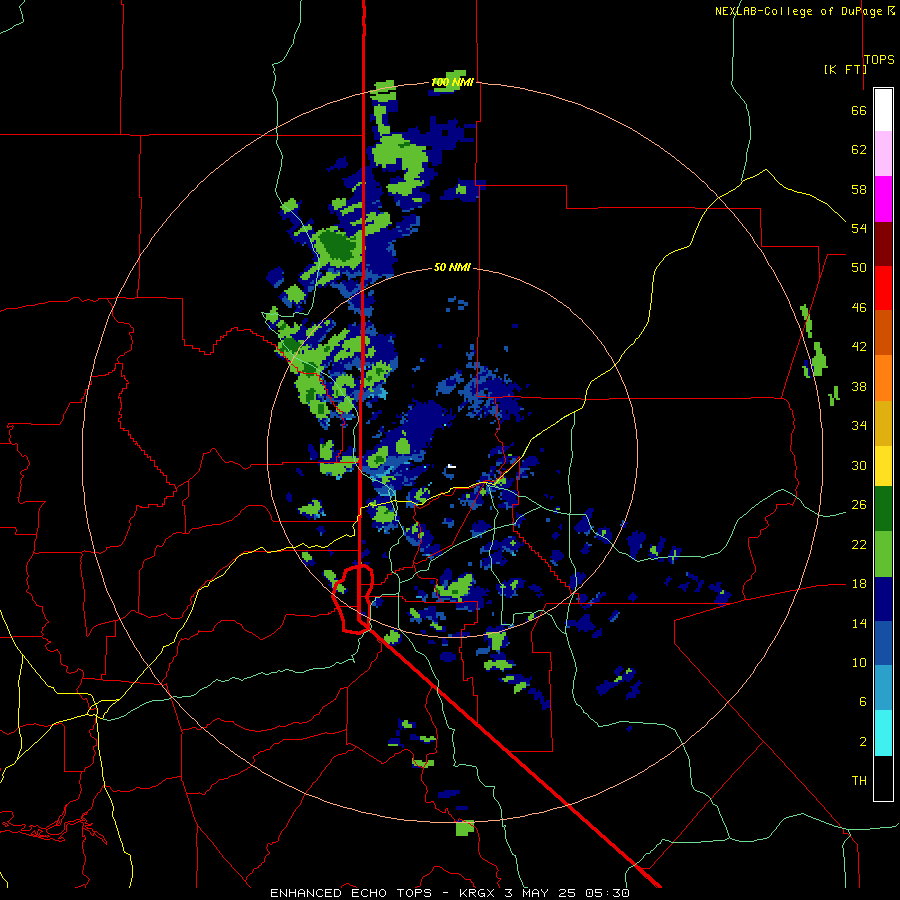Screen dimensions: 900x900
Task: Click the gold swatch near 34
Action: (883, 424)
